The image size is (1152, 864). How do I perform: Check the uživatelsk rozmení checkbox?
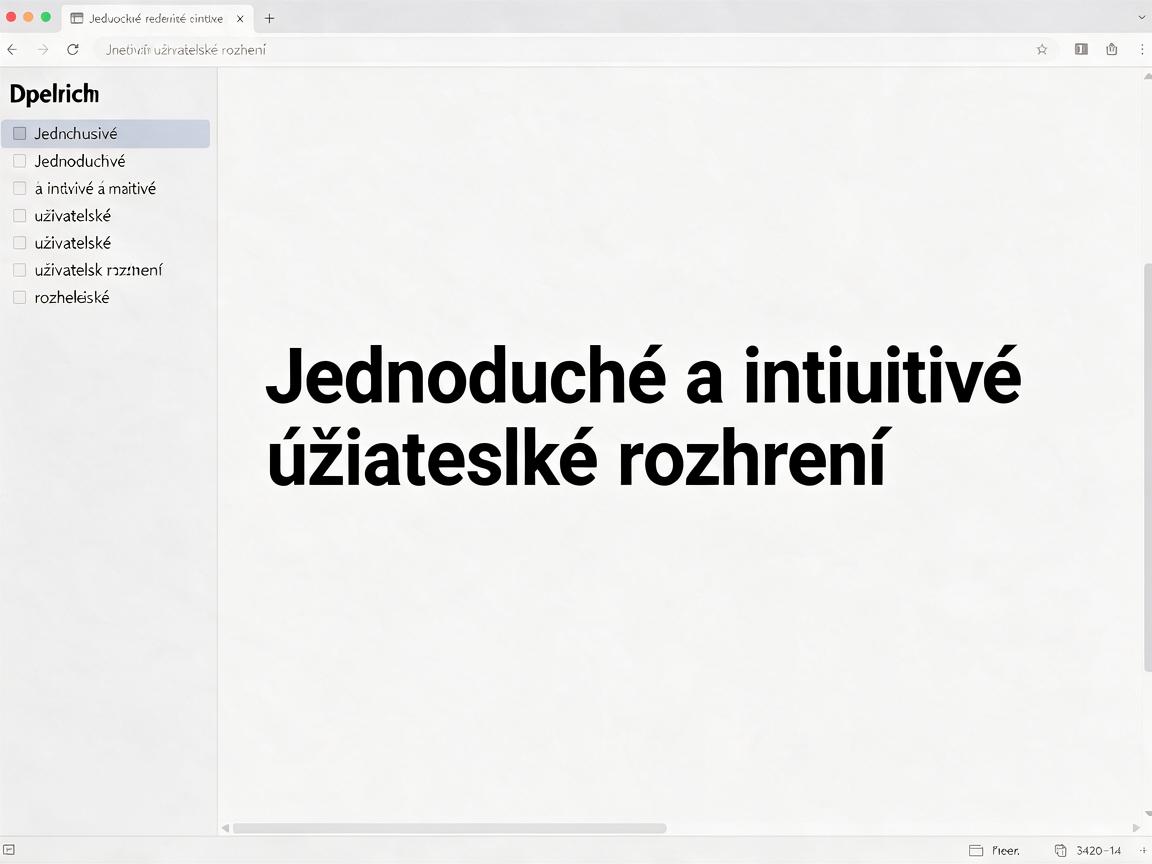20,270
